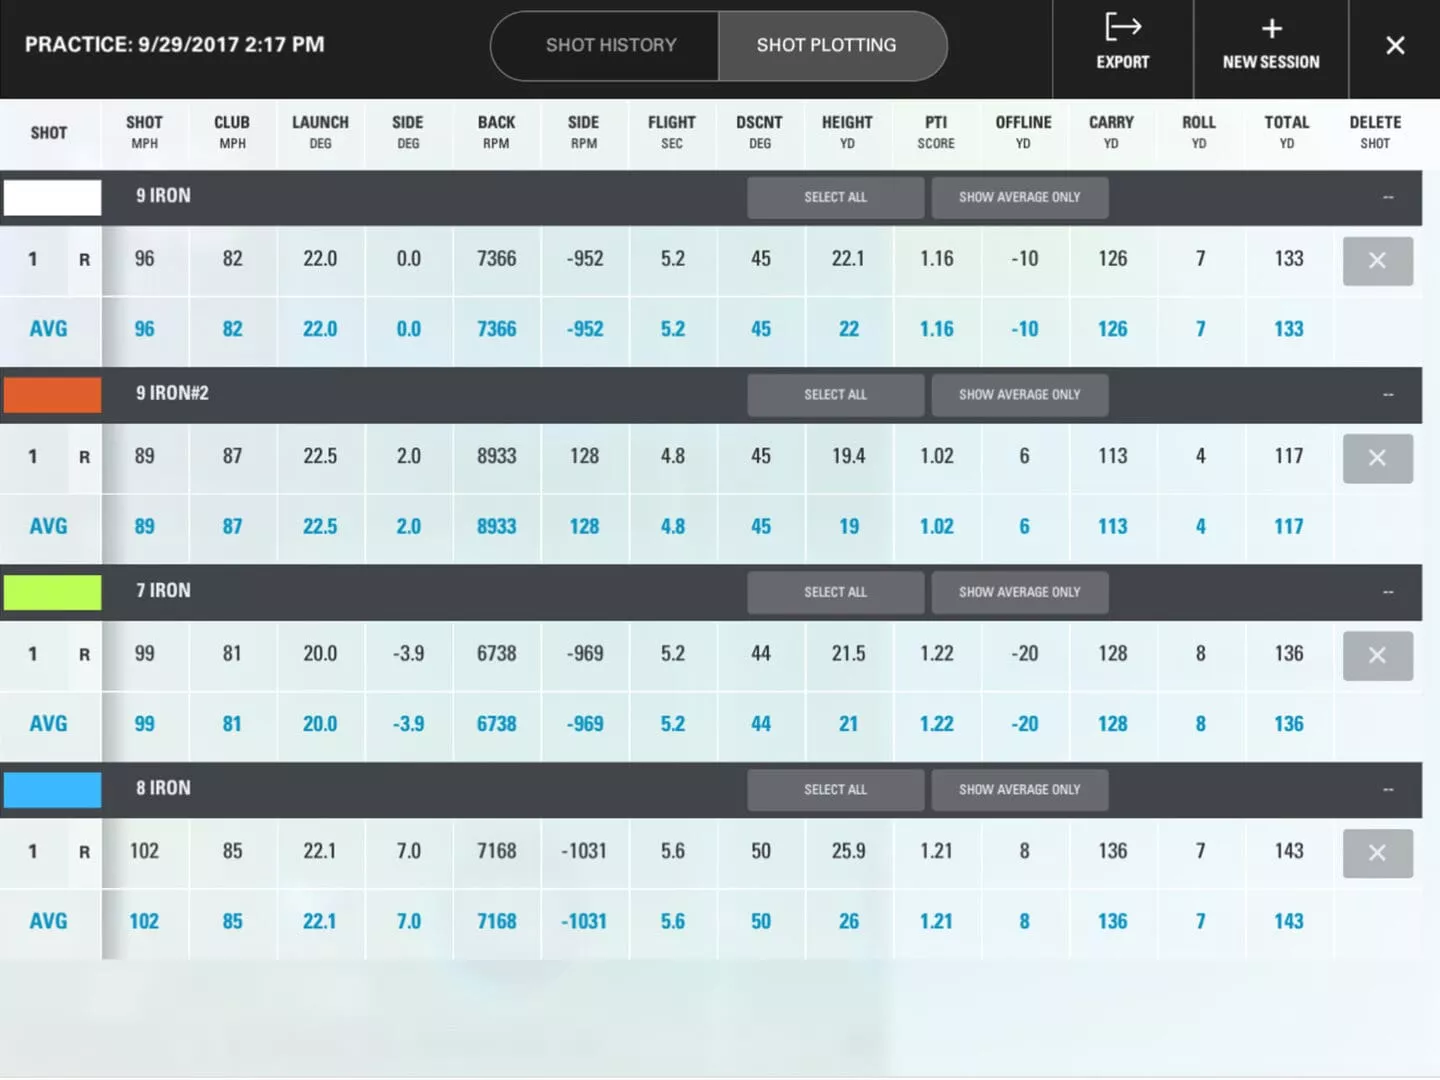The height and width of the screenshot is (1080, 1440).
Task: Click the Export icon in top bar
Action: [x=1122, y=44]
